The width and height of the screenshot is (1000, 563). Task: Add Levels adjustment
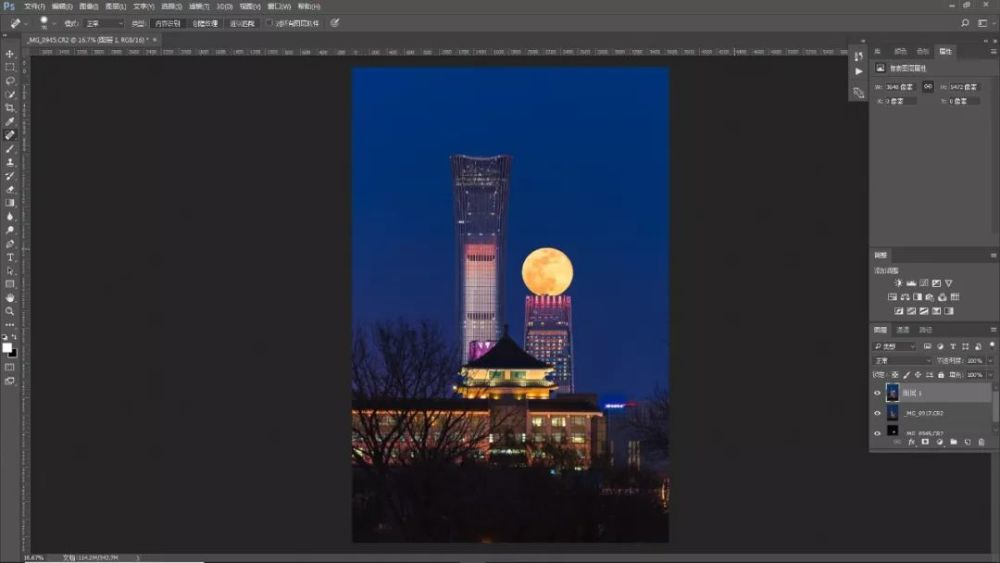point(911,283)
